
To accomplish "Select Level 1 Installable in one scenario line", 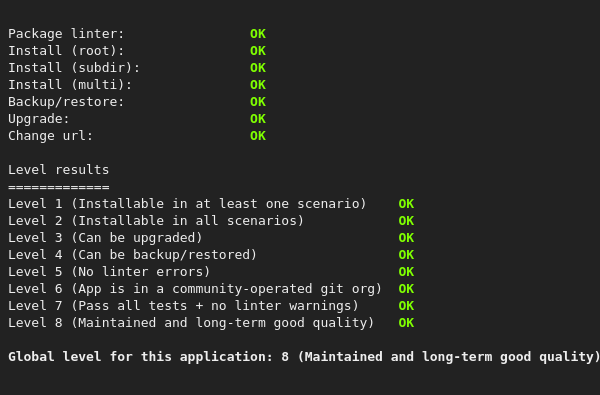I will pyautogui.click(x=187, y=204).
